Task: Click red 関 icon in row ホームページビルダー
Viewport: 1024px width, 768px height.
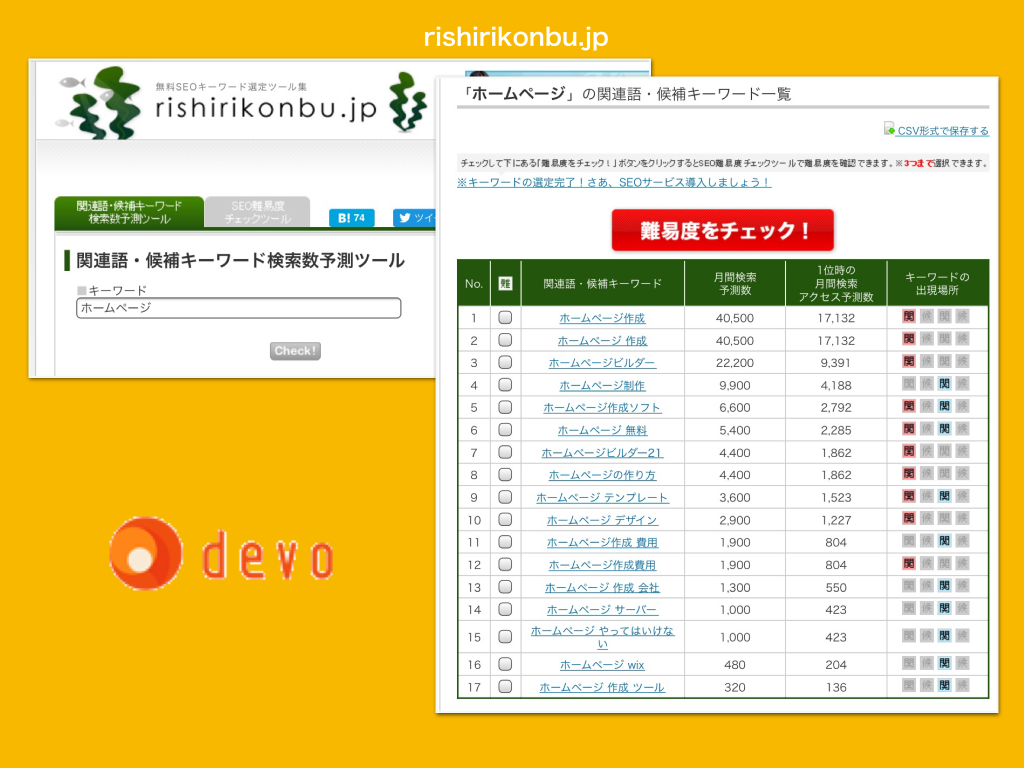Action: 908,362
